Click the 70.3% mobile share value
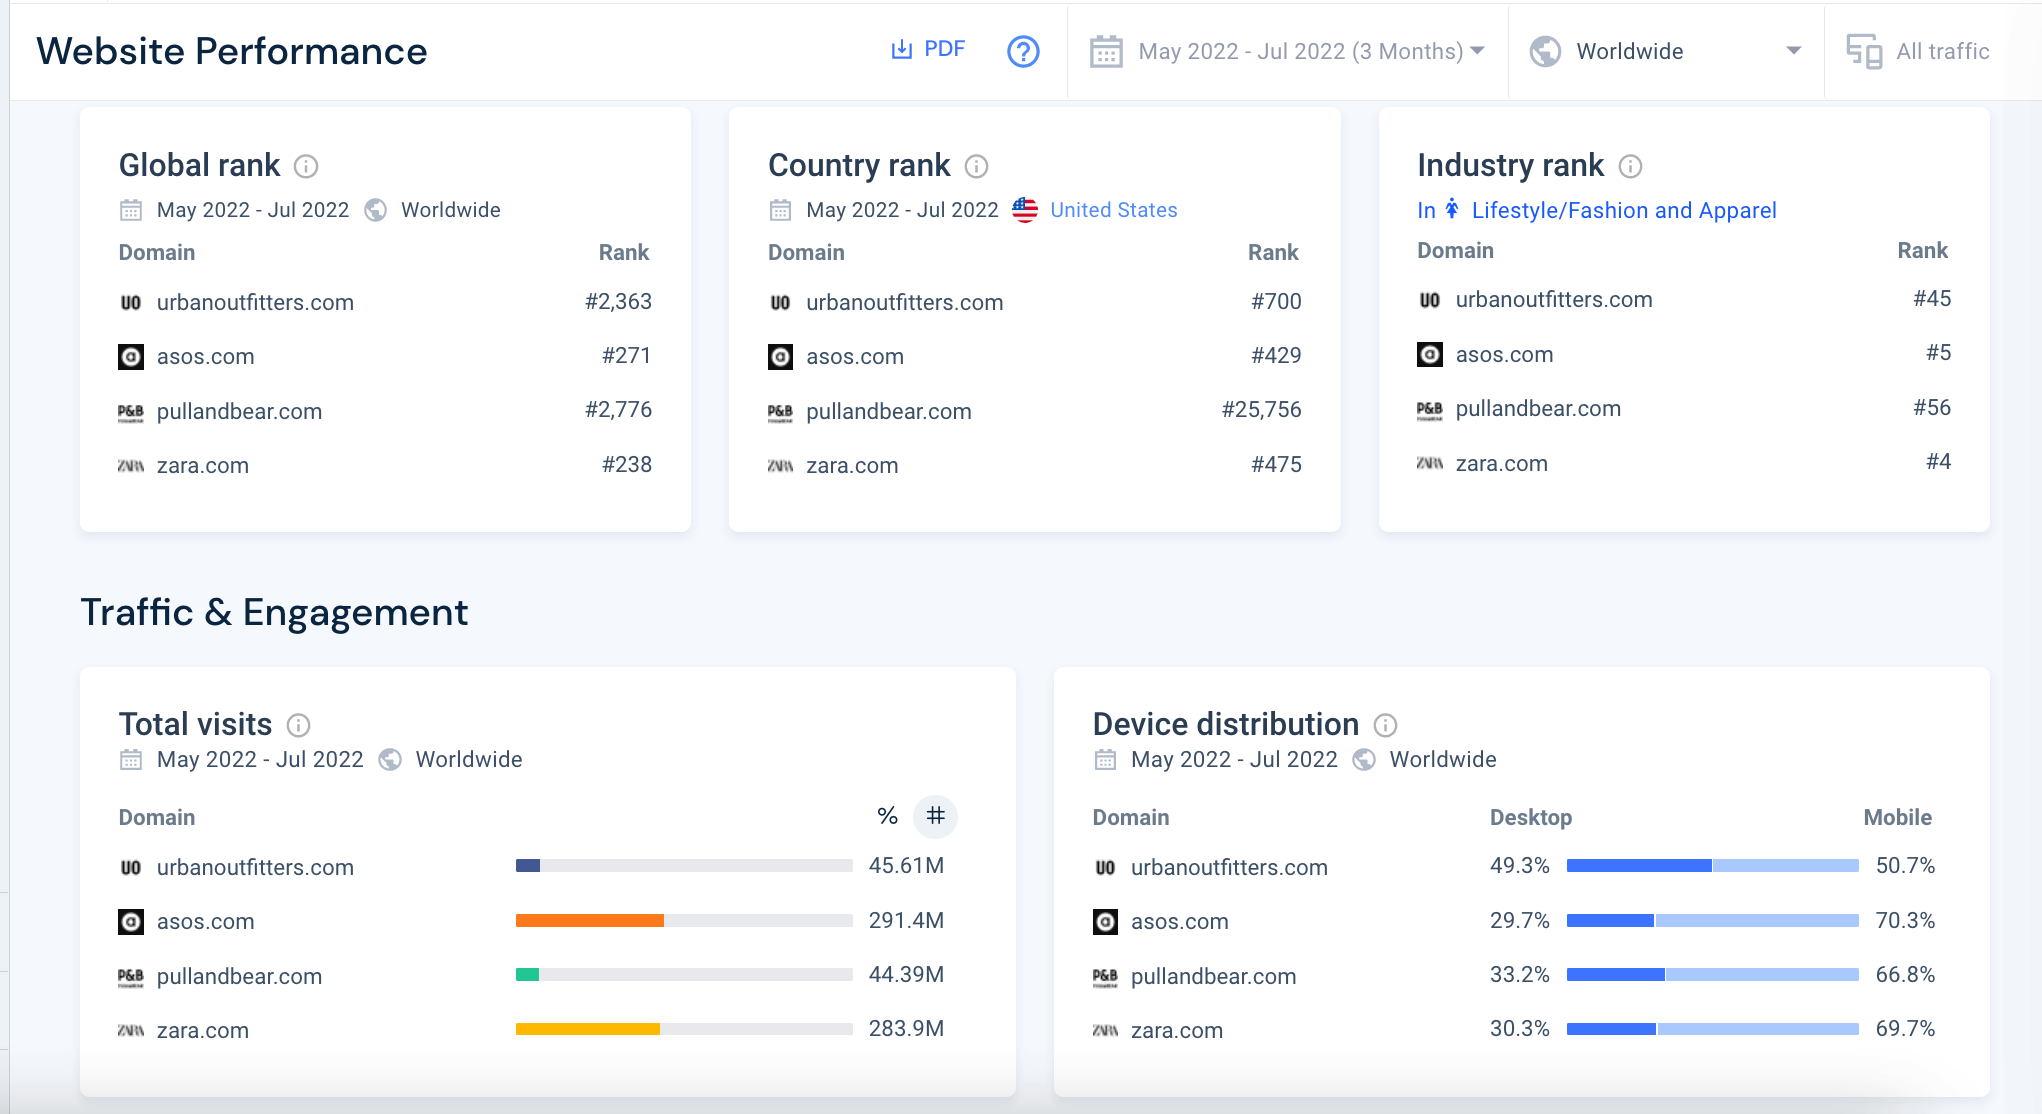 click(x=1905, y=921)
